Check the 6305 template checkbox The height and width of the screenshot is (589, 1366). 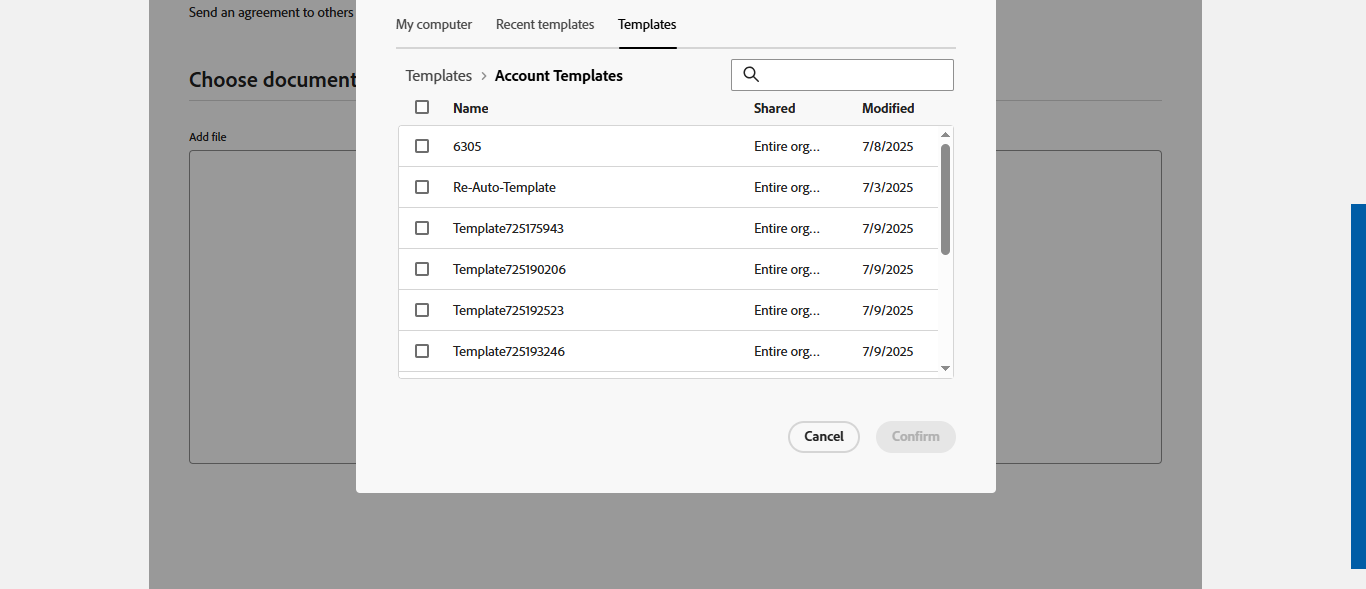tap(422, 146)
